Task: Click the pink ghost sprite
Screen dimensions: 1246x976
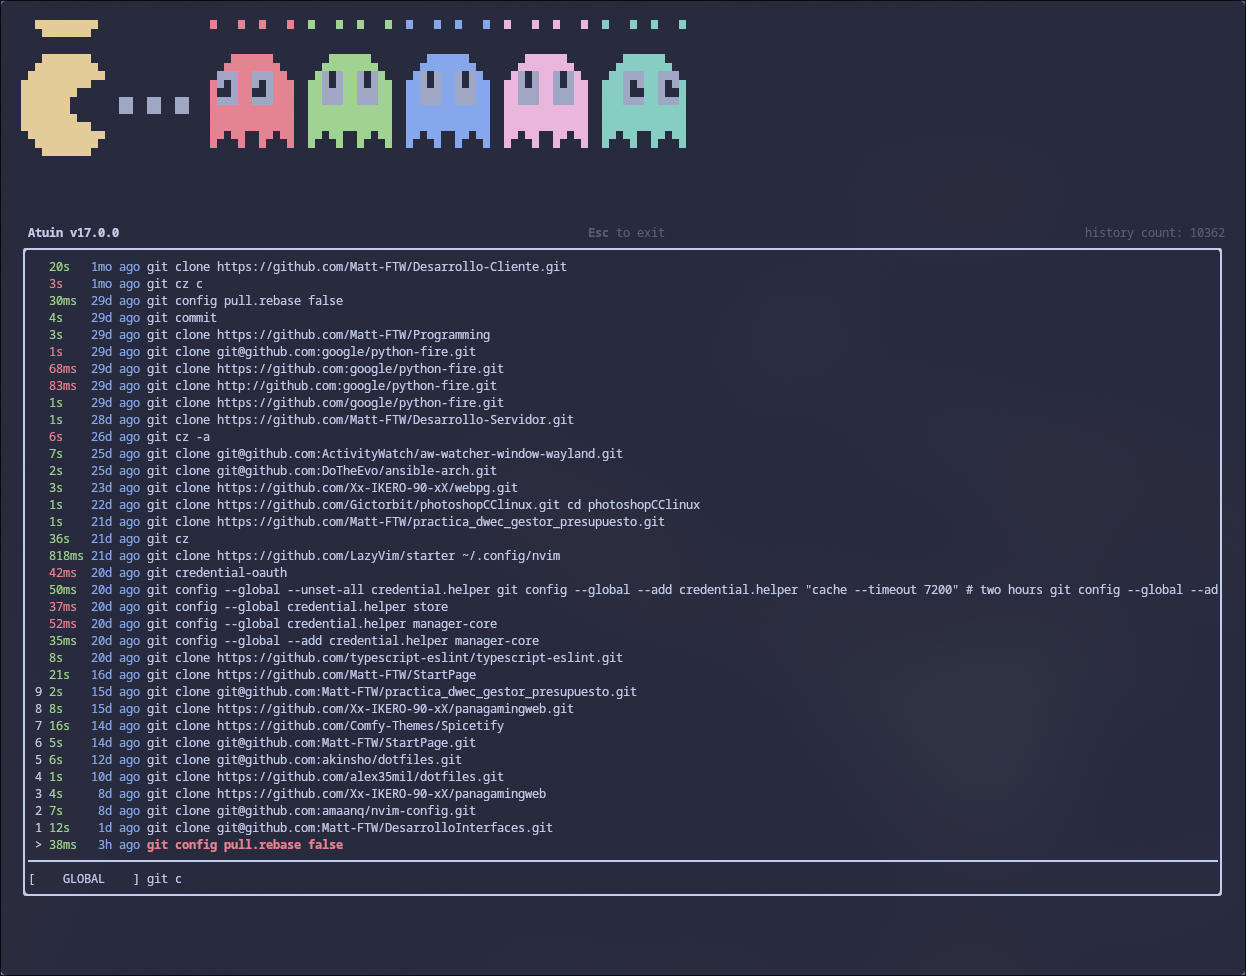Action: [x=545, y=100]
